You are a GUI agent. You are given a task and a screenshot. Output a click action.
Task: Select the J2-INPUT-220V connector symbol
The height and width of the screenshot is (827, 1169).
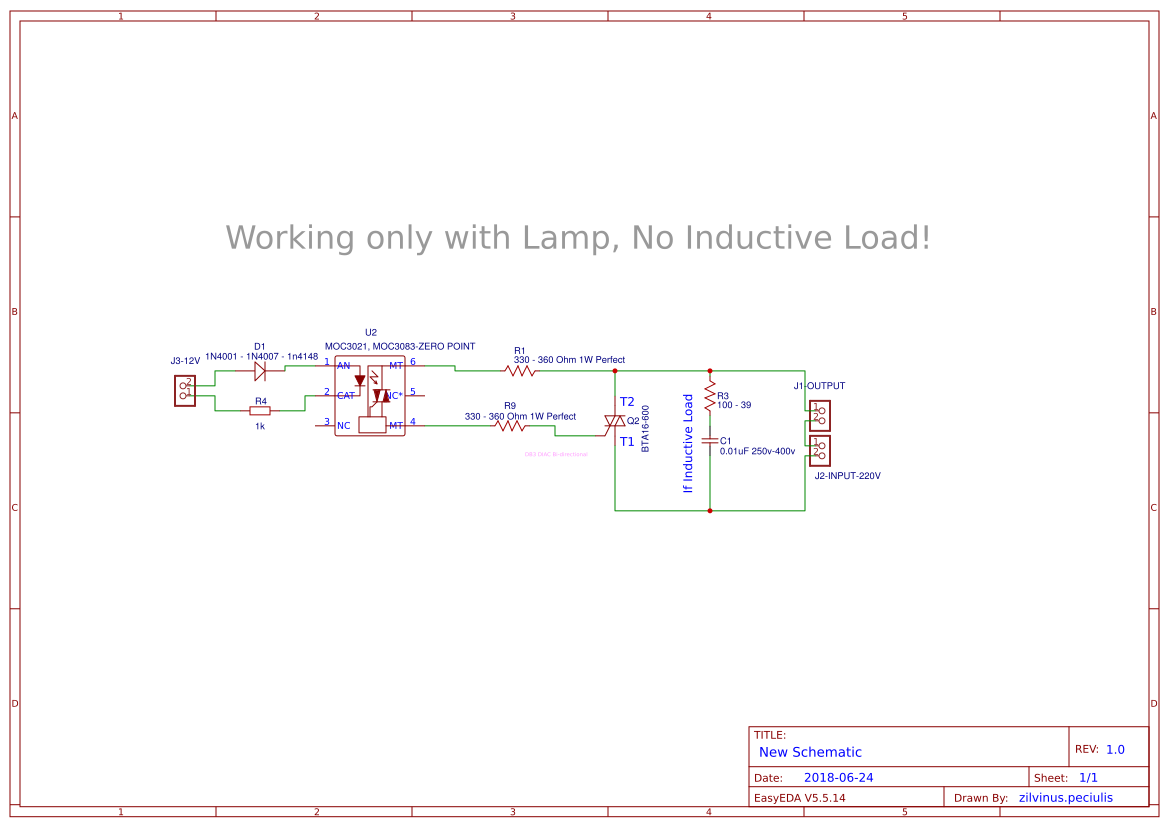click(x=818, y=451)
